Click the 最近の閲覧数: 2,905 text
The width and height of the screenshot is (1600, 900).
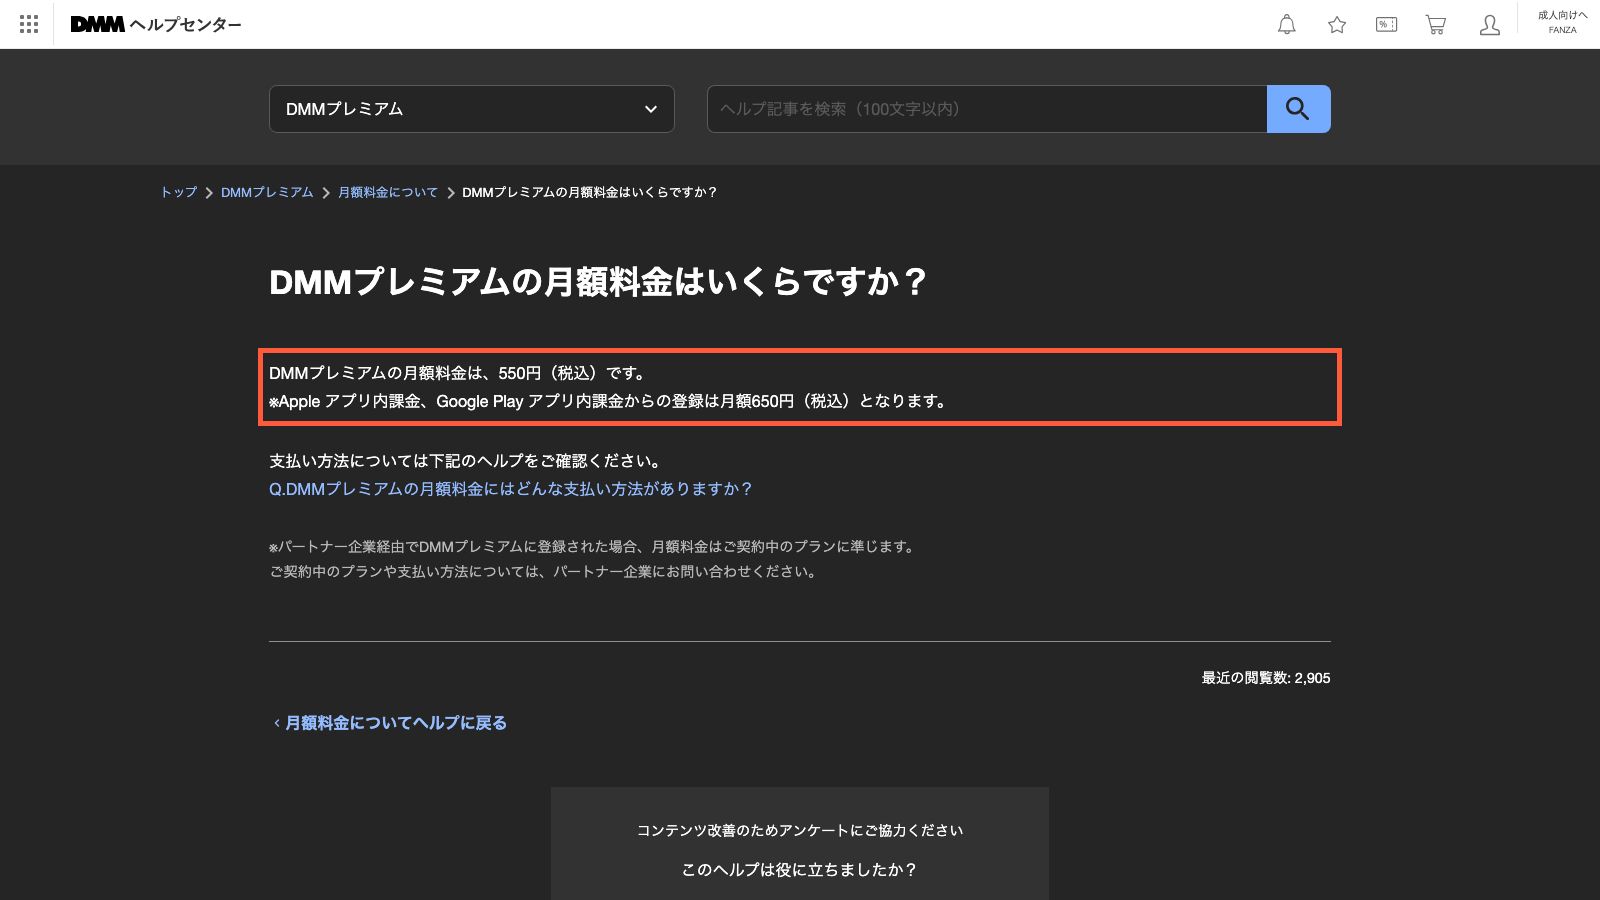pos(1266,678)
